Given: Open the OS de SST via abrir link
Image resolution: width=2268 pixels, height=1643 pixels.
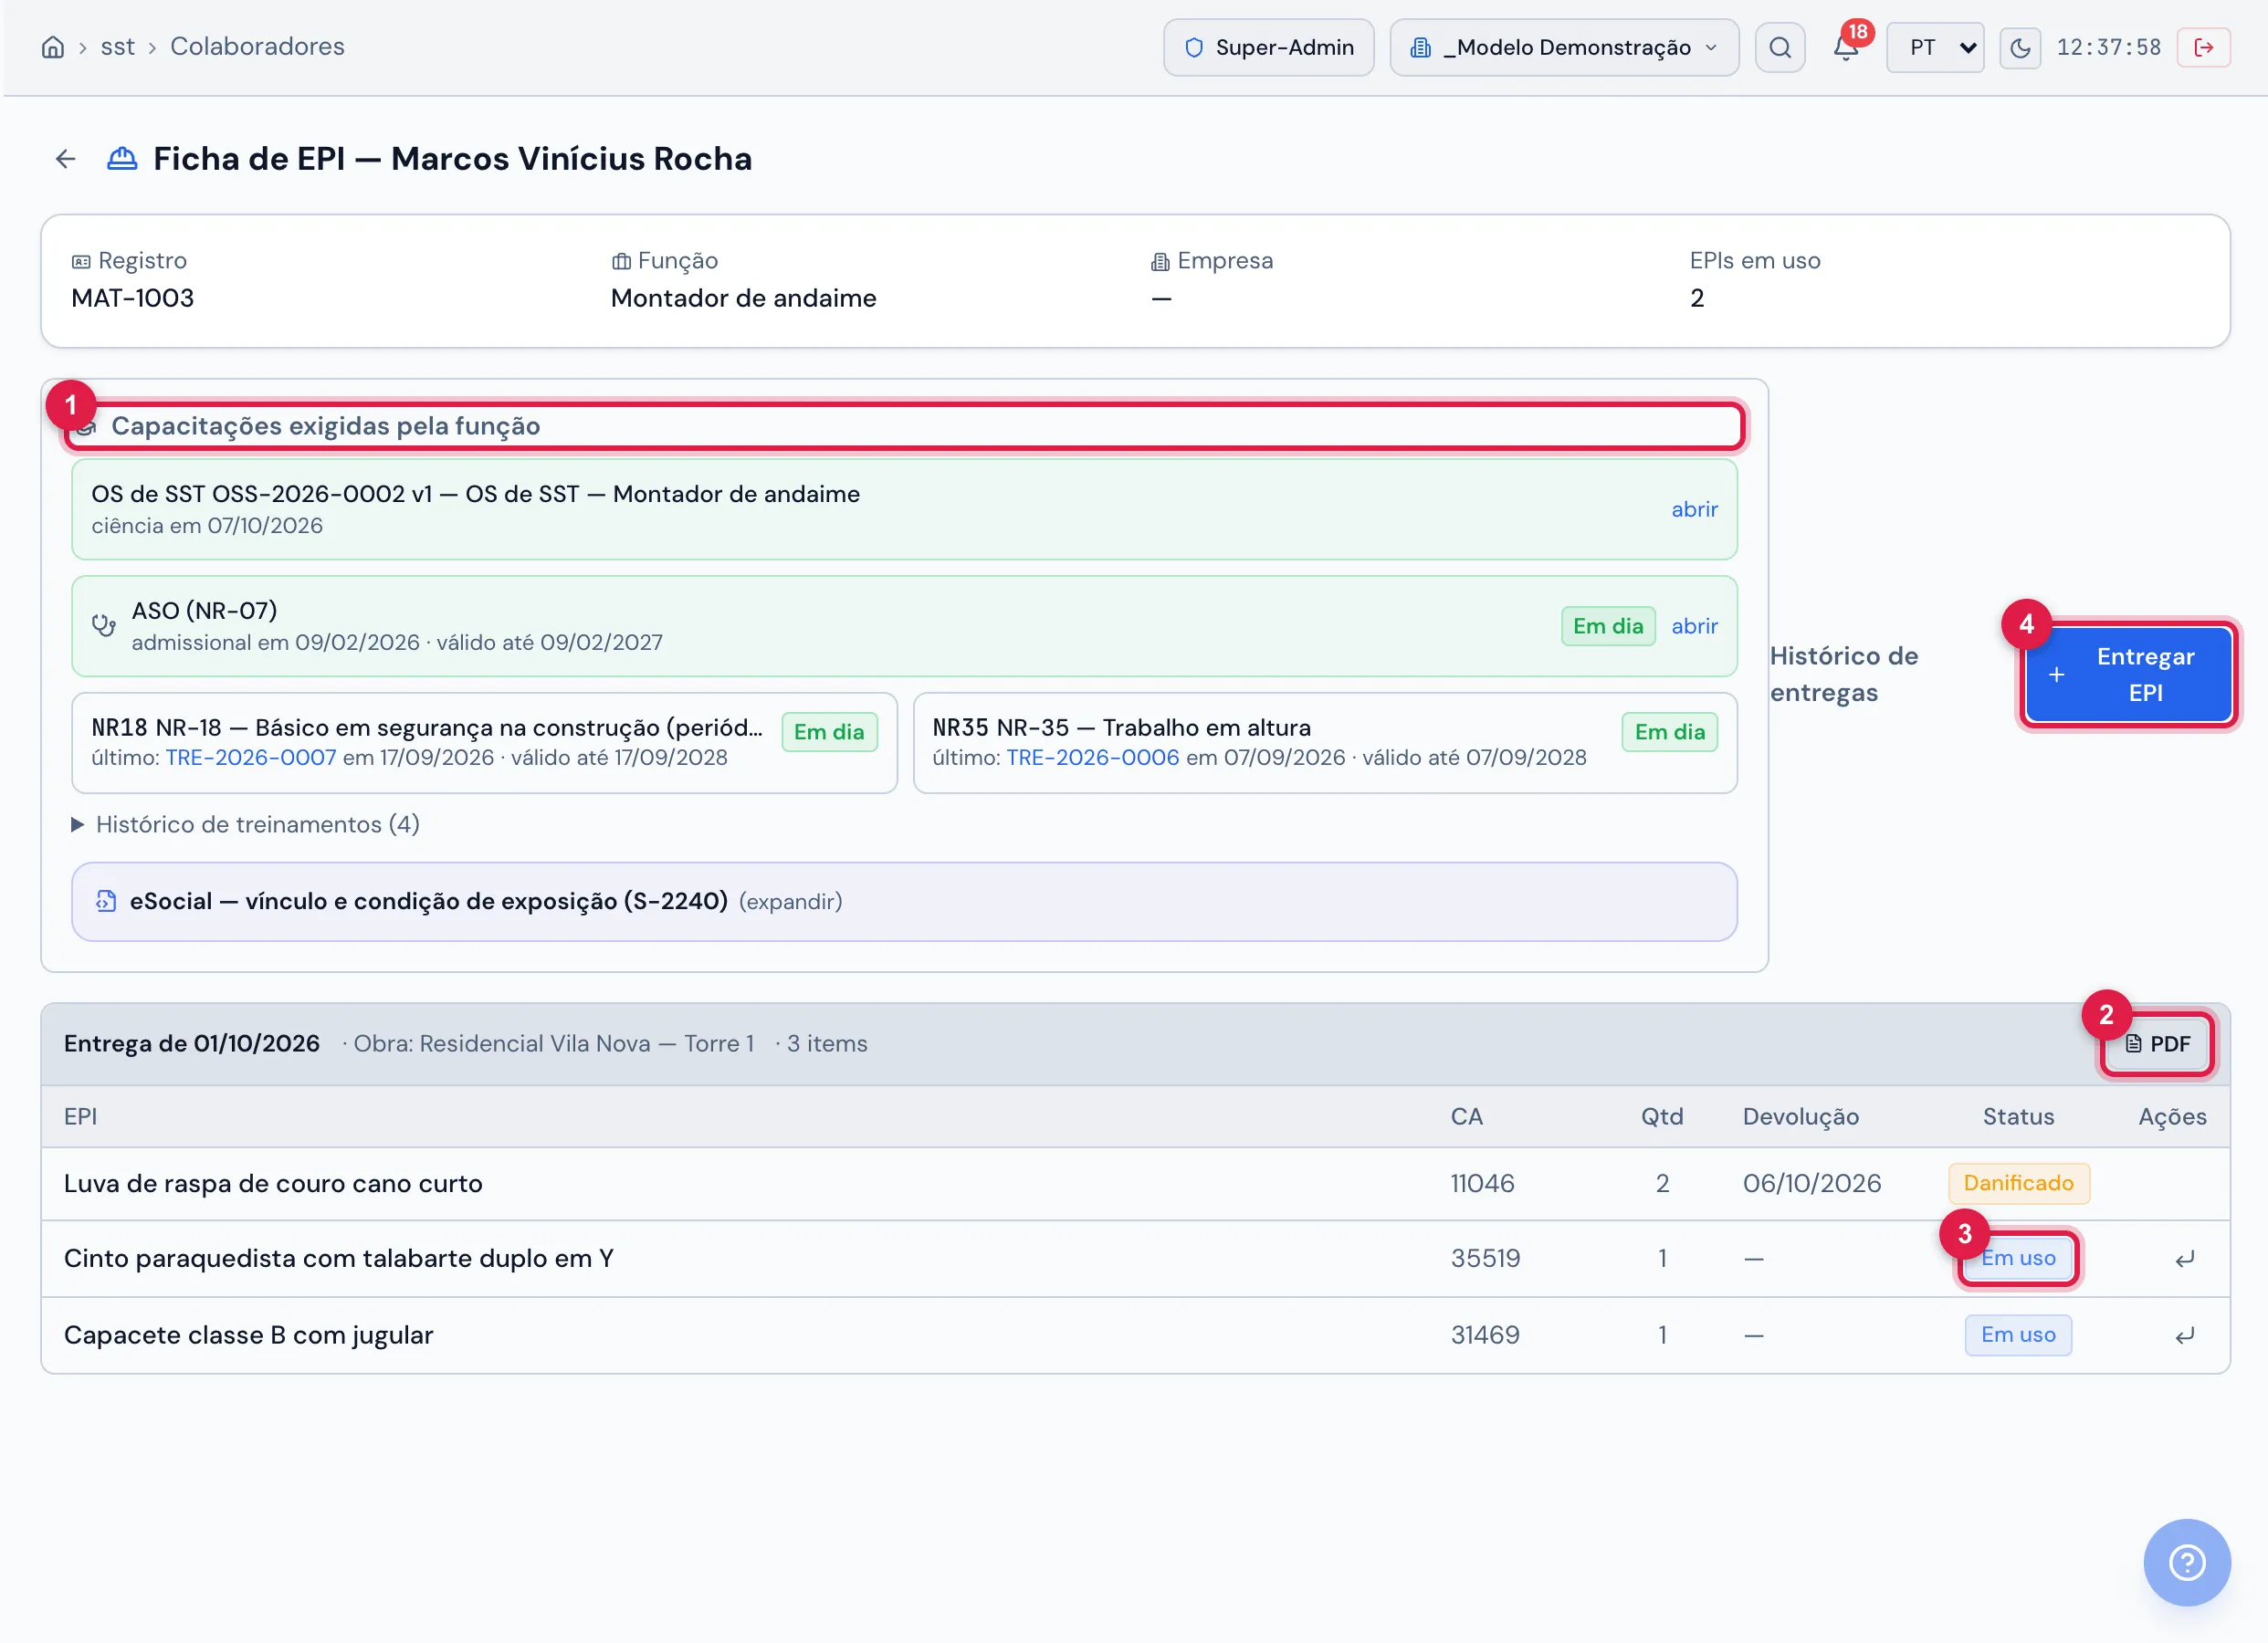Looking at the screenshot, I should (x=1694, y=509).
